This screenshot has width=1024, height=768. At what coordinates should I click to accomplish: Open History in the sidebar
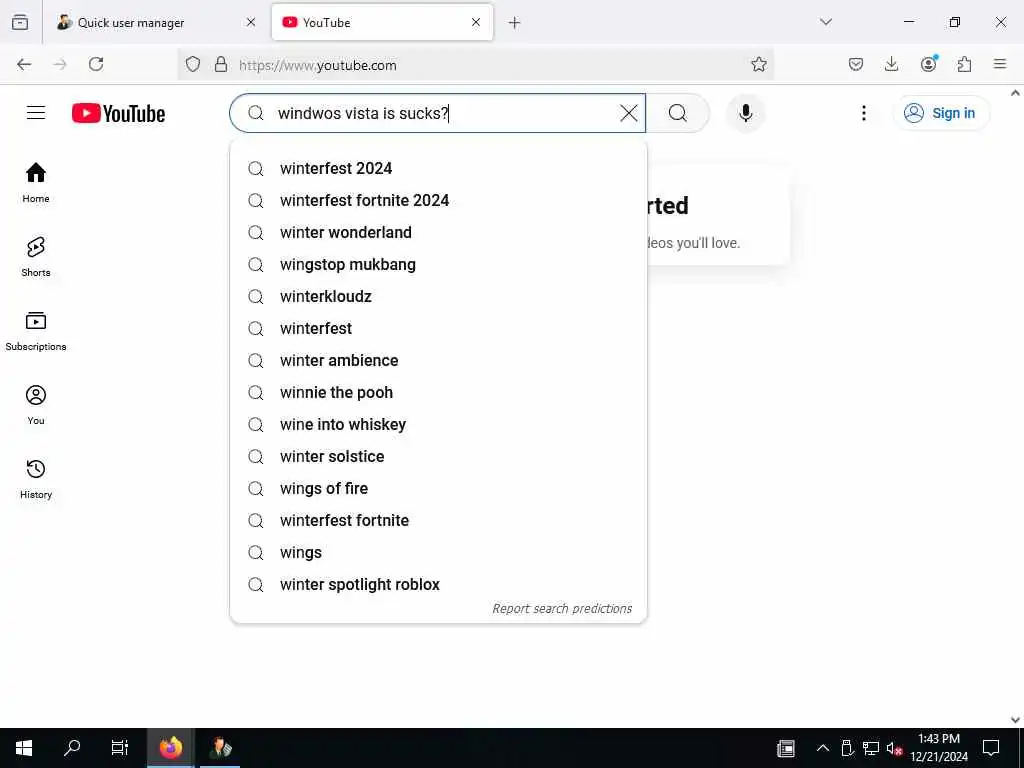point(36,479)
